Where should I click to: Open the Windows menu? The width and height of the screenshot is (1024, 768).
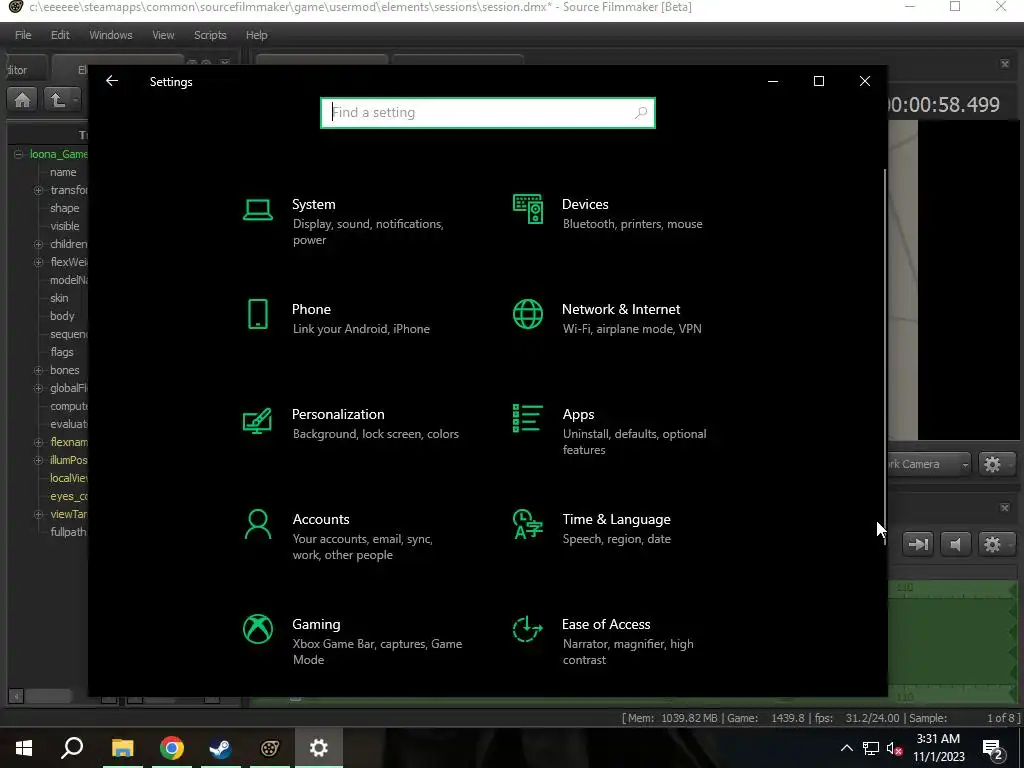(x=110, y=35)
